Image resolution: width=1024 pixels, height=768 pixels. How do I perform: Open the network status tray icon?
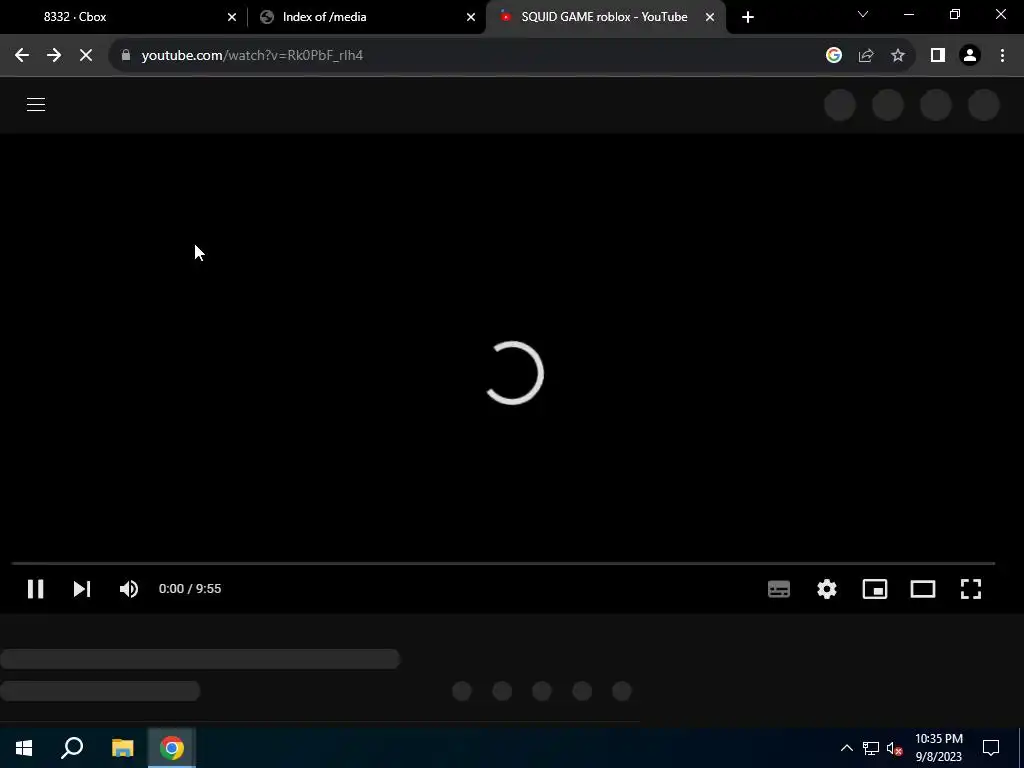[871, 748]
